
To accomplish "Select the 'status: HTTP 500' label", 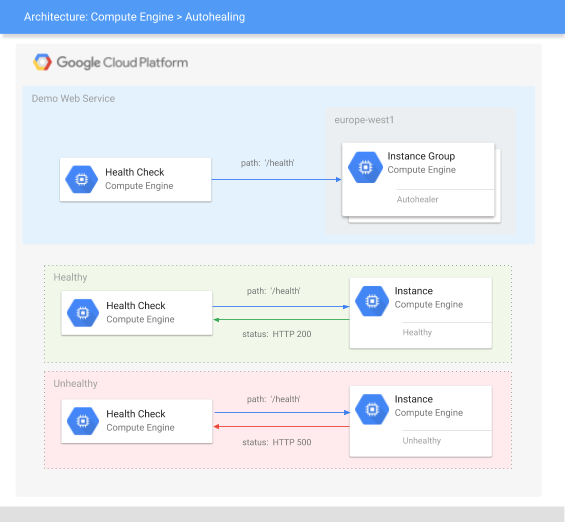I will coord(277,442).
